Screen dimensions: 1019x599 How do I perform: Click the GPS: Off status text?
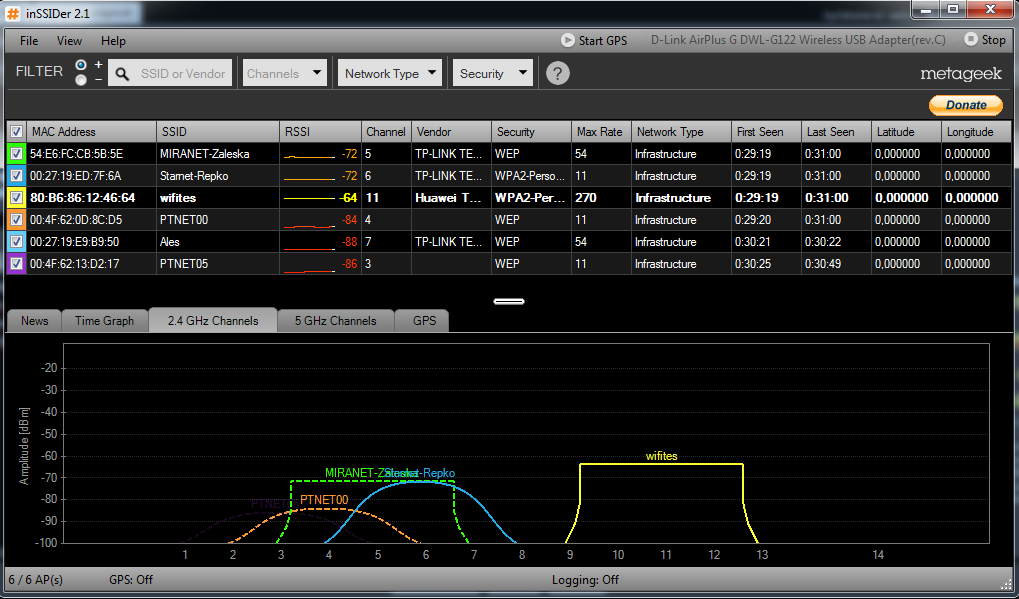[131, 580]
